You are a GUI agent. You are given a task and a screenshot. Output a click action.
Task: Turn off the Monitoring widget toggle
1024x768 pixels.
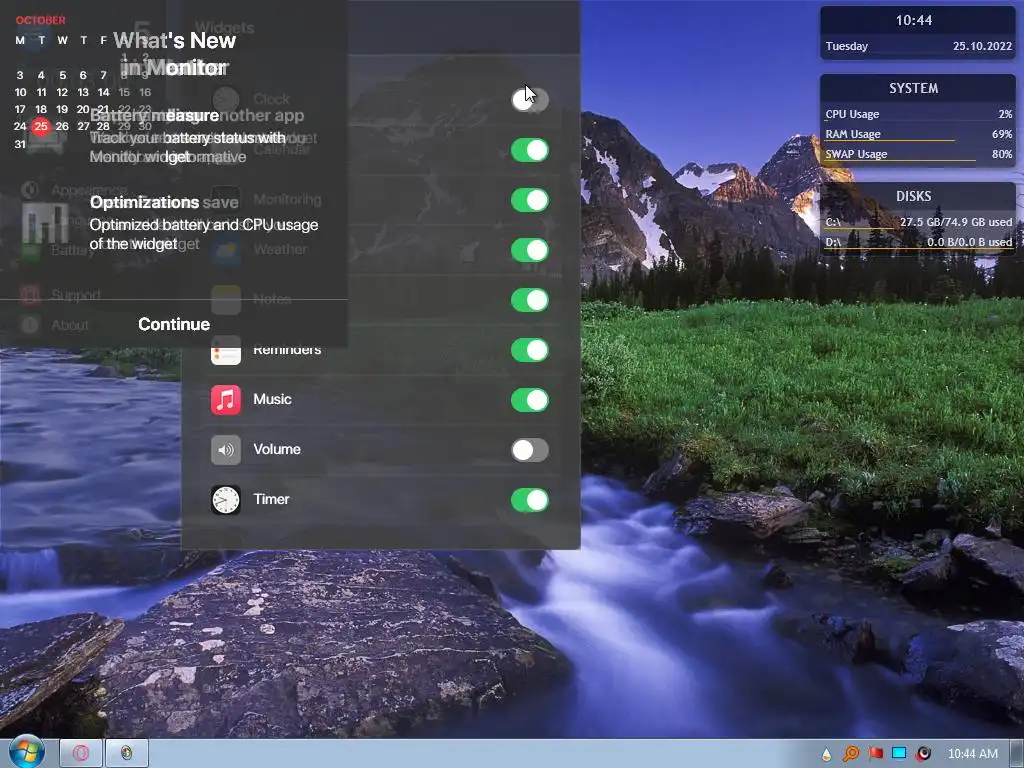coord(530,200)
